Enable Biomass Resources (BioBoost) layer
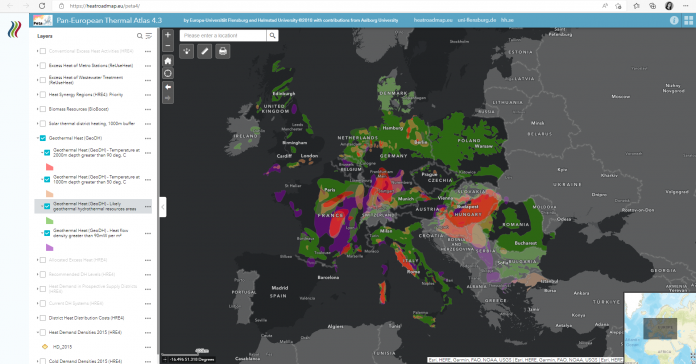The image size is (696, 364). pos(43,109)
